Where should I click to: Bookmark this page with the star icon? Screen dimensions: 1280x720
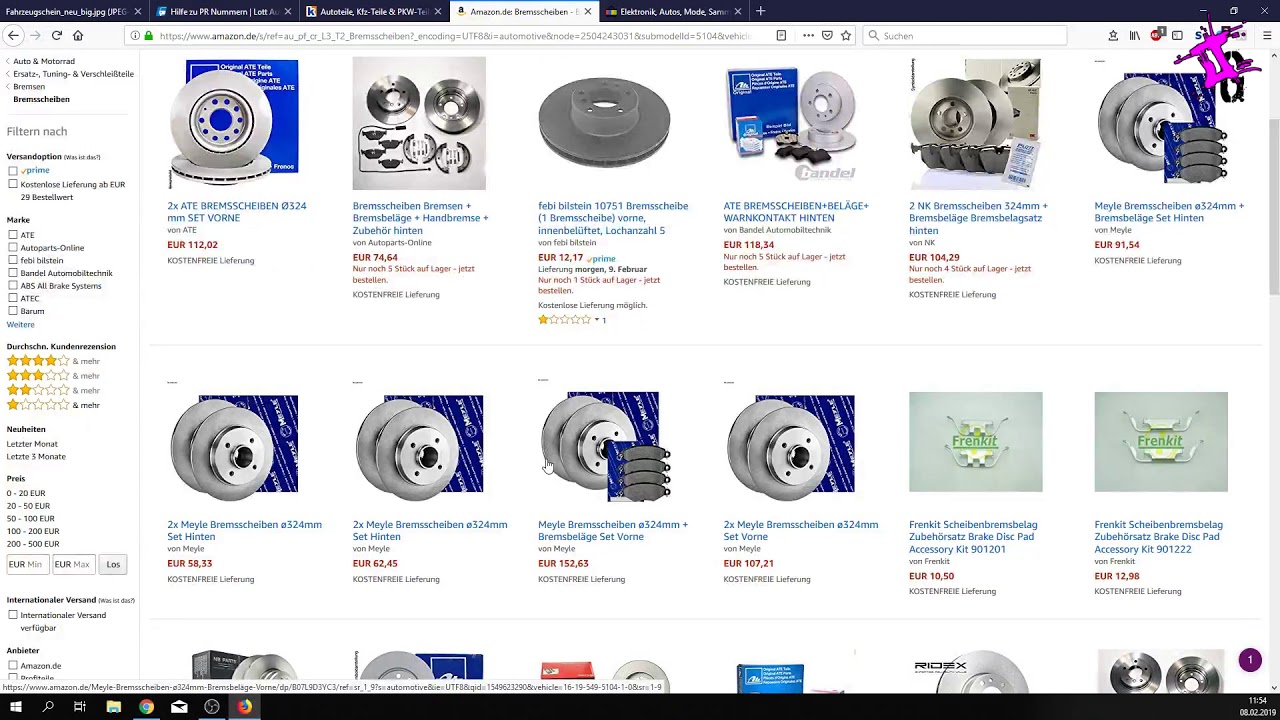point(846,36)
